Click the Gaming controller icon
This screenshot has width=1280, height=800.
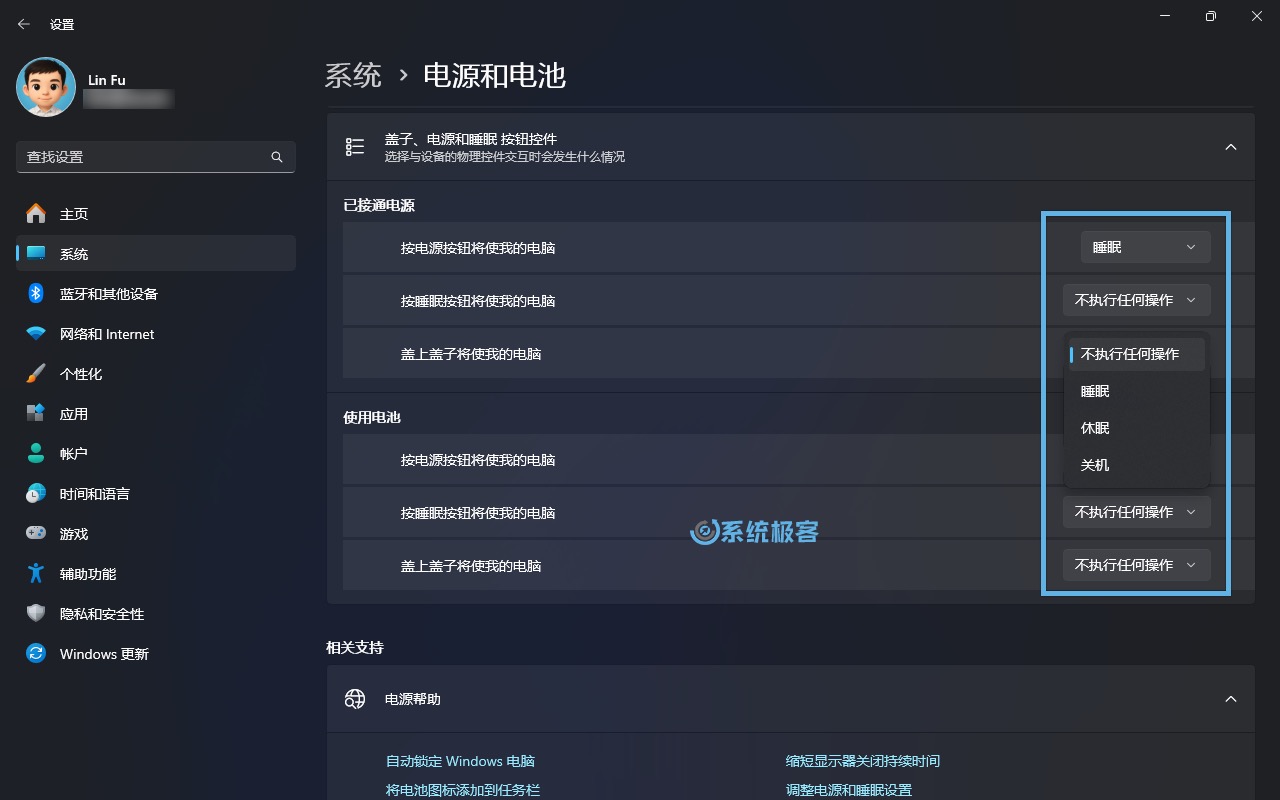click(x=36, y=533)
